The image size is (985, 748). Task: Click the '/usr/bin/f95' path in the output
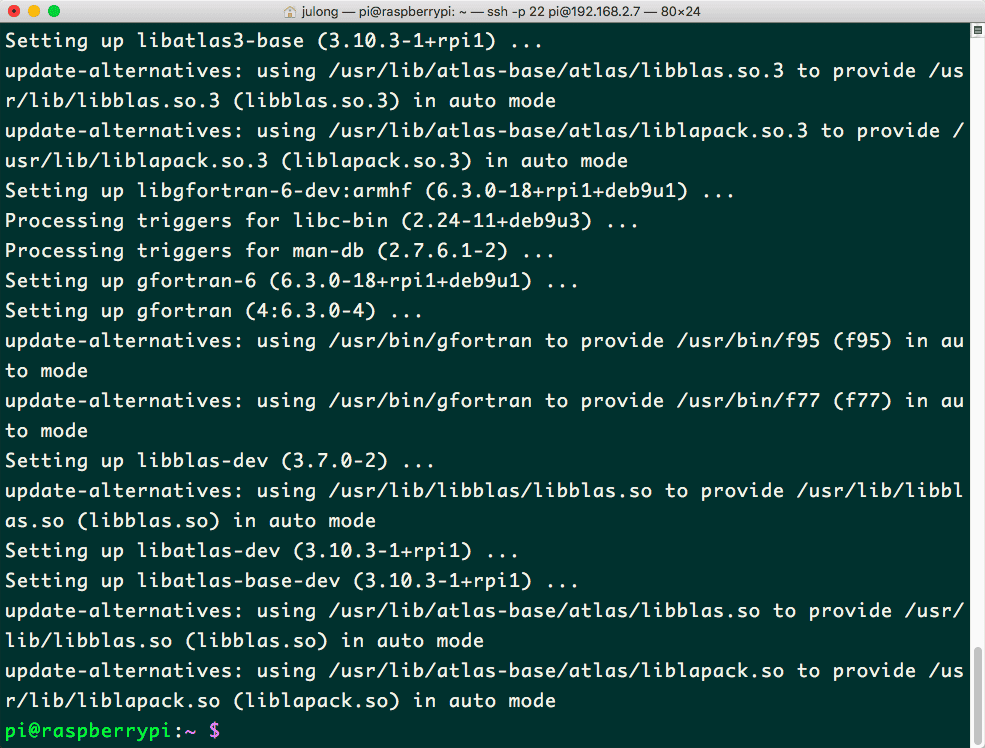[748, 341]
